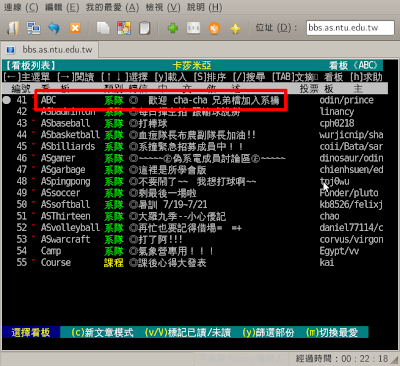Click the 暑訓 7/19-7/21 description
This screenshot has width=400, height=366.
coord(168,204)
